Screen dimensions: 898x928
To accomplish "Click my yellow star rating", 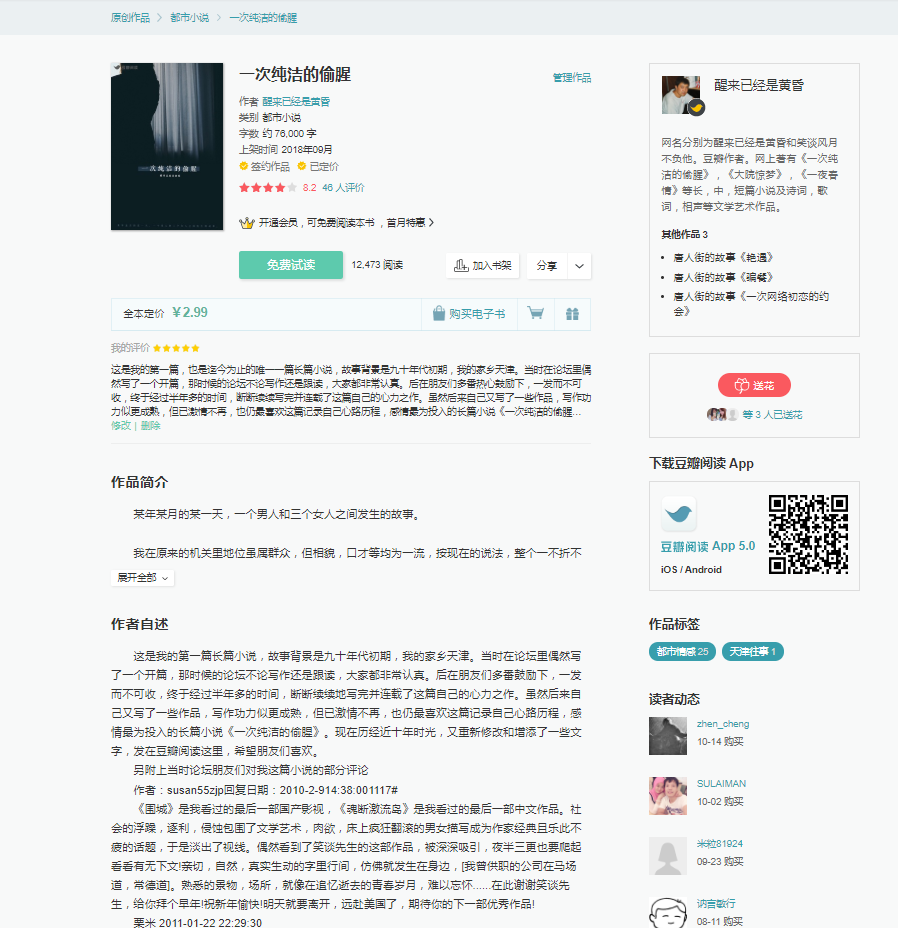I will 176,348.
